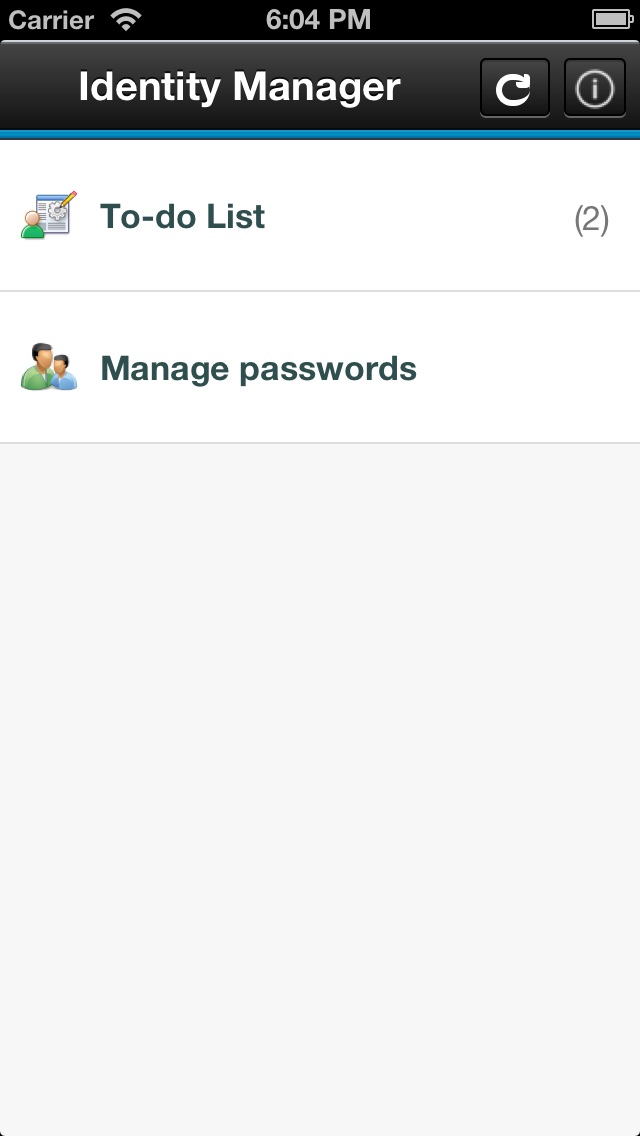640x1136 pixels.
Task: Open the To-do List entry
Action: [x=182, y=217]
